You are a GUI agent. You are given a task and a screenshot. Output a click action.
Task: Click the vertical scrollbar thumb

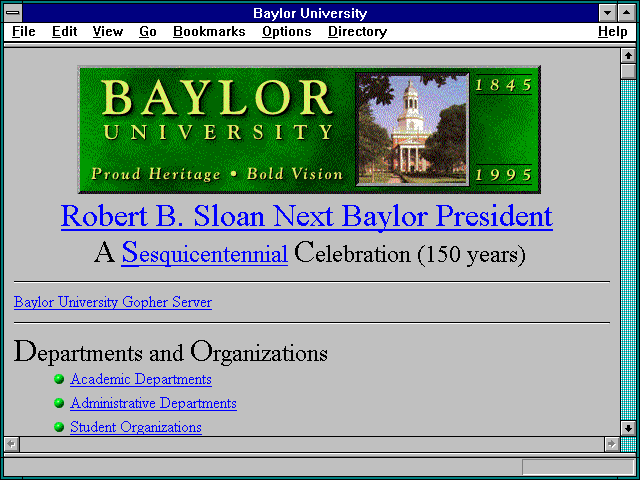628,71
